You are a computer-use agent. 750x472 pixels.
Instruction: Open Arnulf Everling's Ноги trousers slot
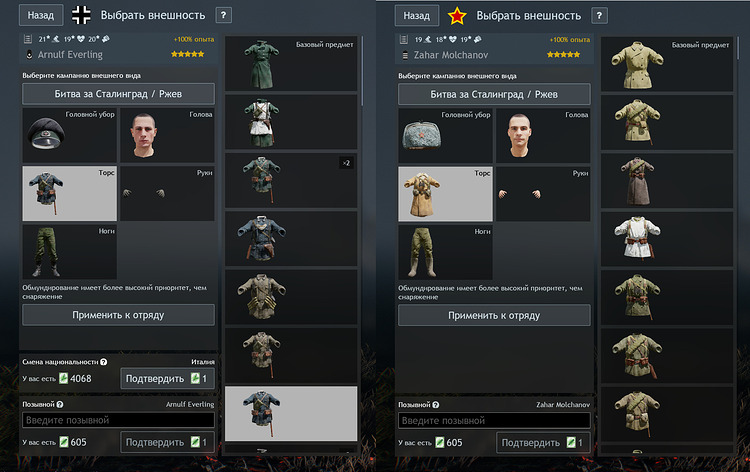69,252
